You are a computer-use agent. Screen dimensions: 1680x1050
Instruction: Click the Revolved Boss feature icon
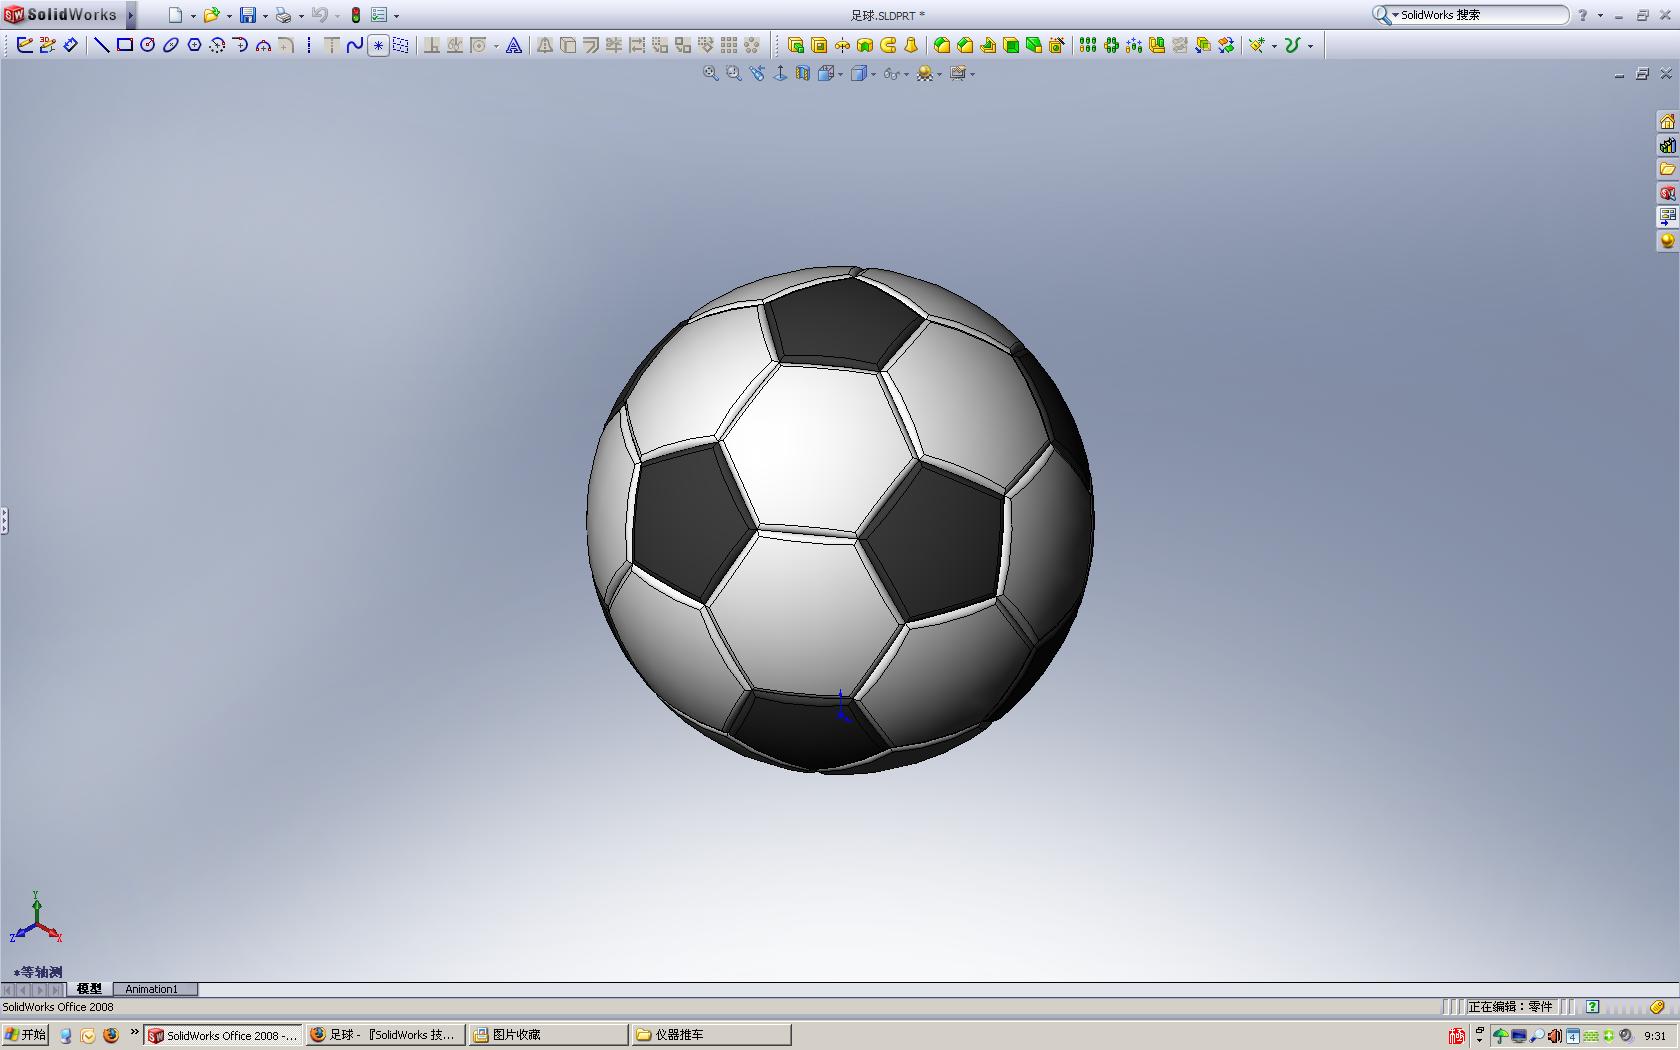pos(842,45)
